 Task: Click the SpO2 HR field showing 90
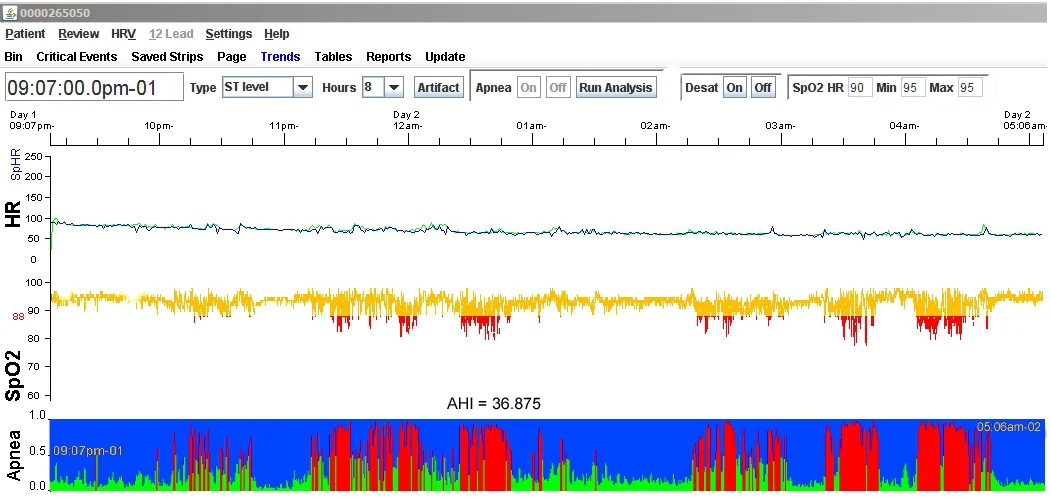(x=860, y=87)
